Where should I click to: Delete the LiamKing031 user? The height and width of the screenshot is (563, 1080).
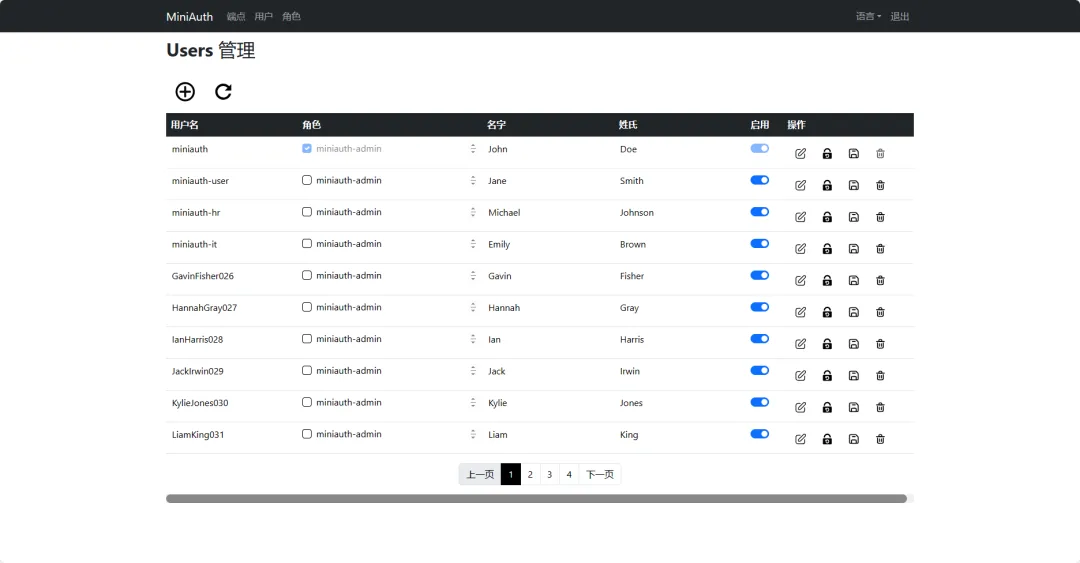(880, 439)
